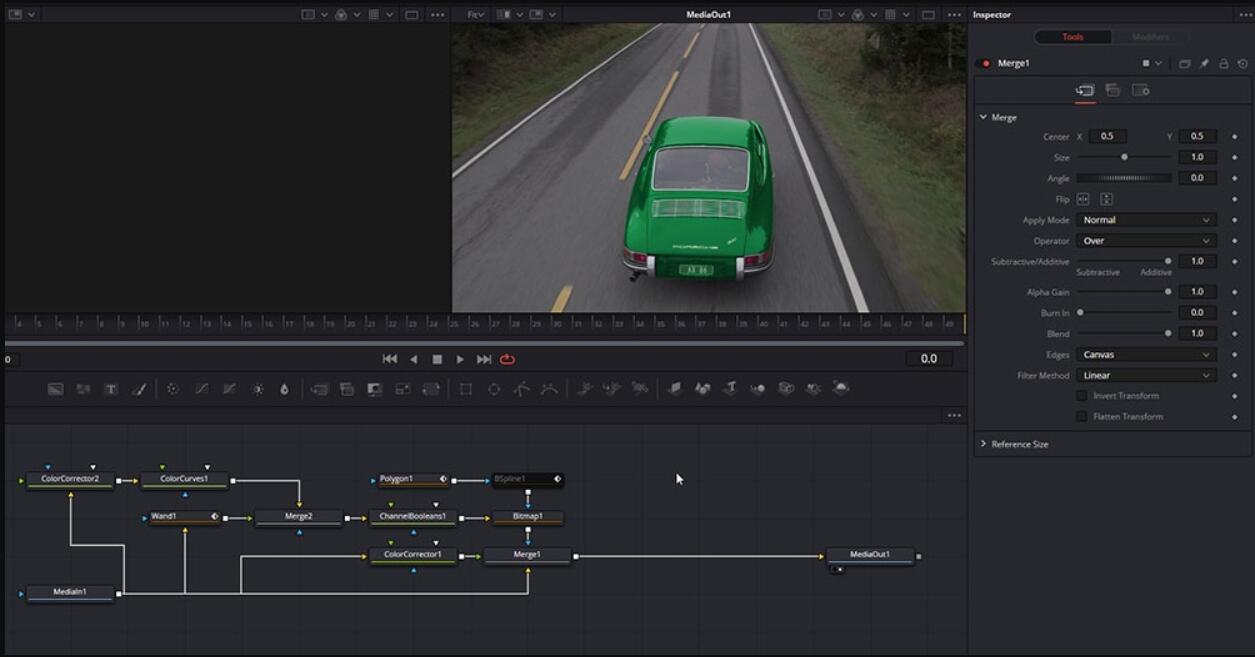Screen dimensions: 1255x657
Task: Select the Polygon mask tool
Action: point(523,389)
